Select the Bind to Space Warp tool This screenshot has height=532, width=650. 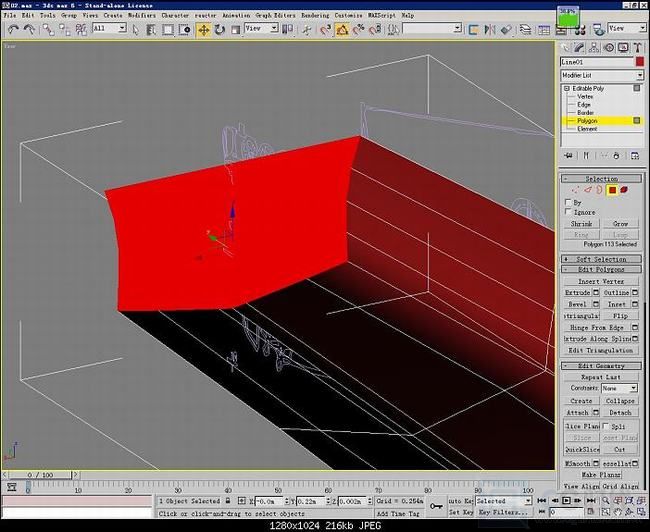[x=81, y=29]
